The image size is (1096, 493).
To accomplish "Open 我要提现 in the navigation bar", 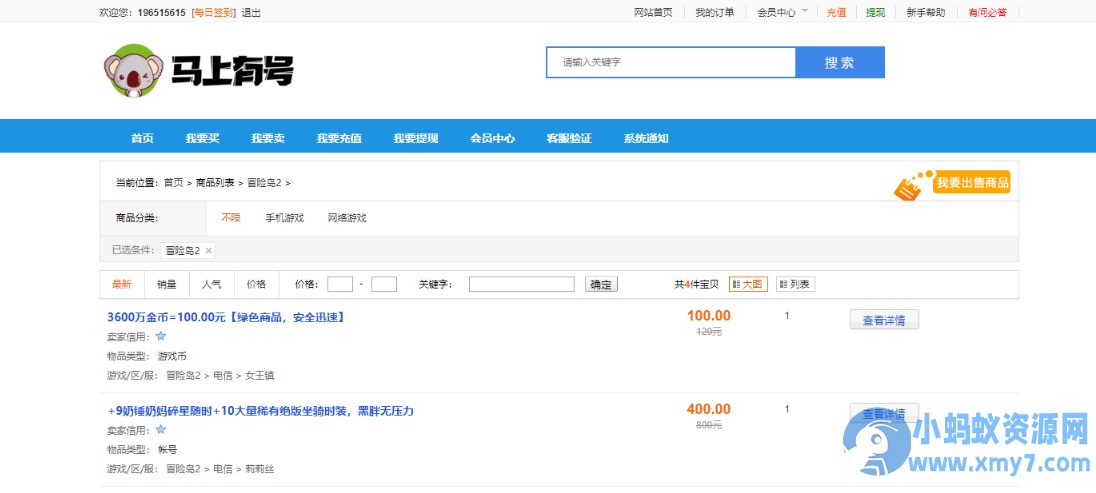I will [x=416, y=138].
